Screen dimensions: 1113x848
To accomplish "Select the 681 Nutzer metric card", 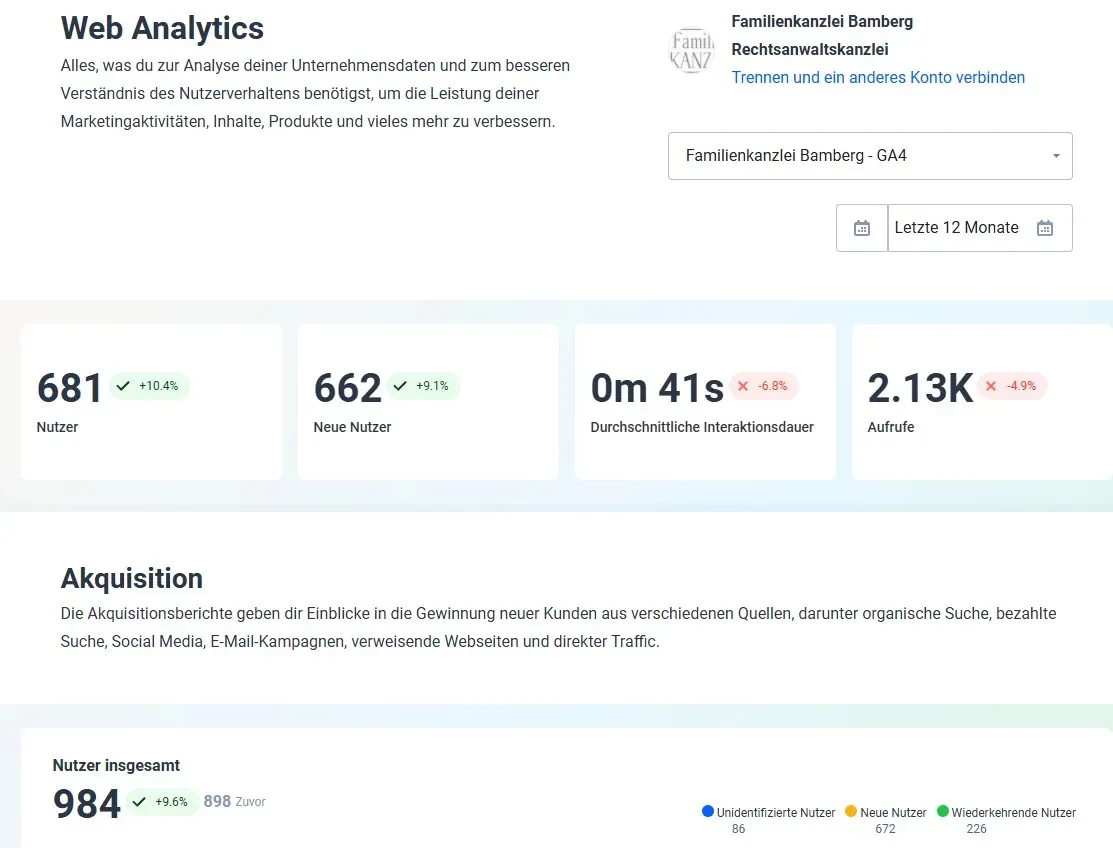I will 151,402.
